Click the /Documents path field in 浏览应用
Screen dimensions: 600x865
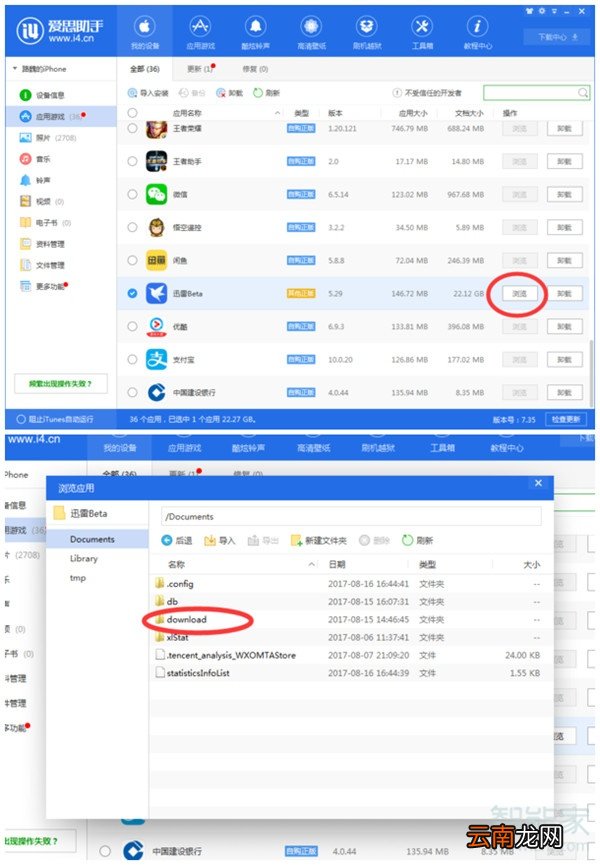pos(351,516)
